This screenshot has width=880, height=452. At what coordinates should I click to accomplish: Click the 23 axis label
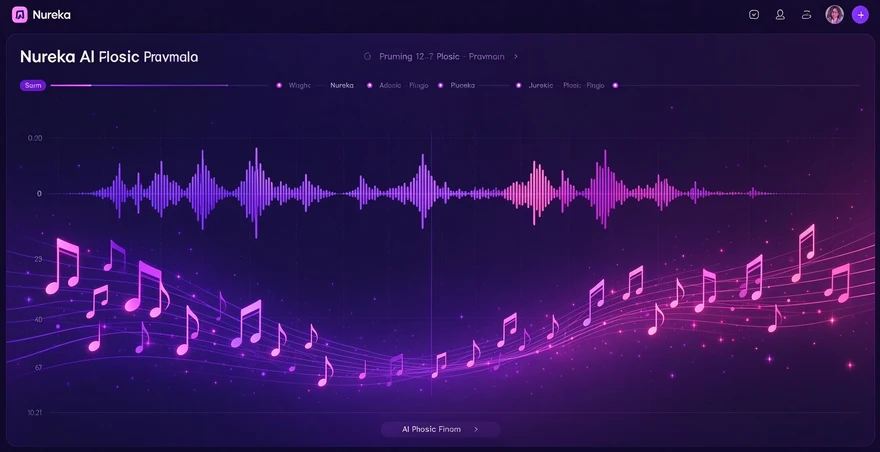(38, 259)
